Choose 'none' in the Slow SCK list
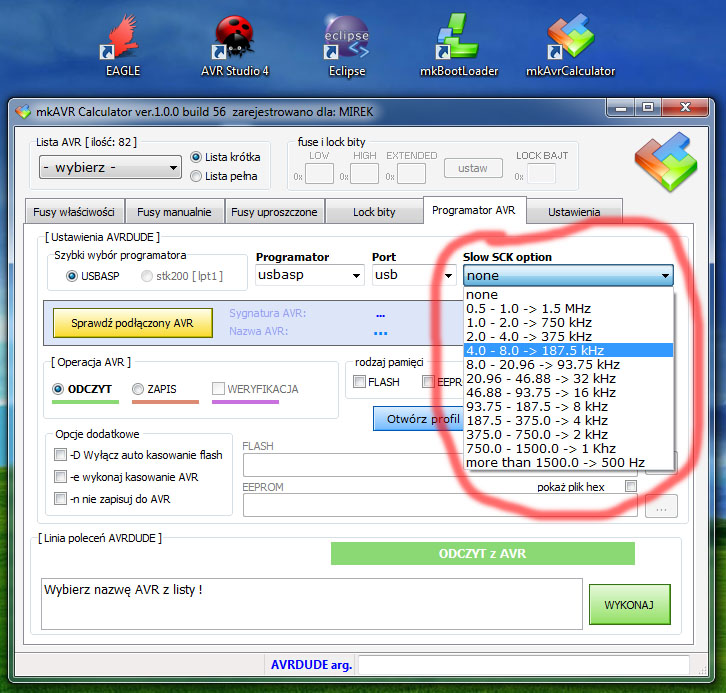726x693 pixels. coord(568,294)
